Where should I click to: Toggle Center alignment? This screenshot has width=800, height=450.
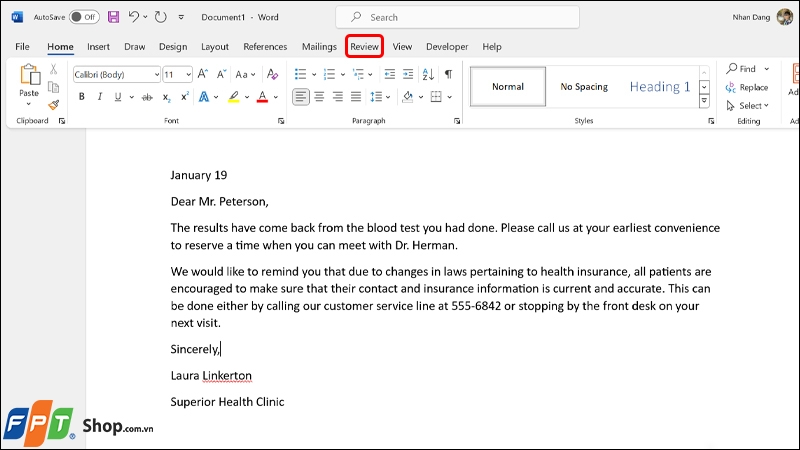click(319, 97)
